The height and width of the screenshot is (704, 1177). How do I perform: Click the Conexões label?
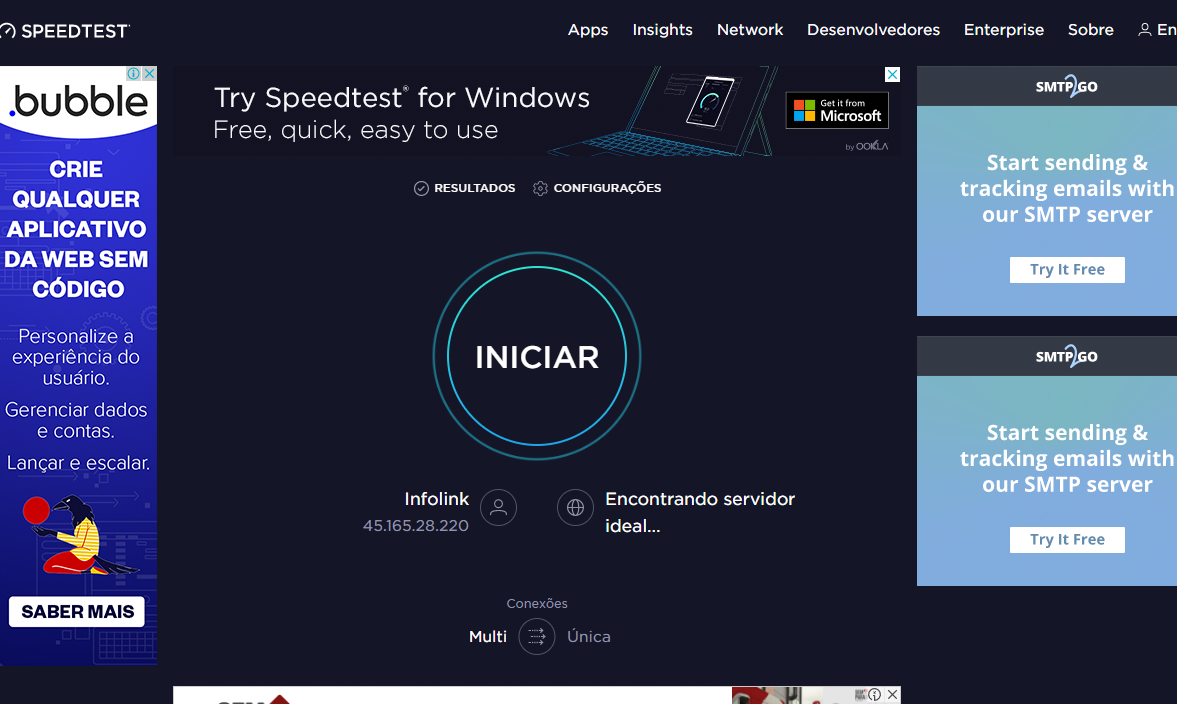(537, 603)
